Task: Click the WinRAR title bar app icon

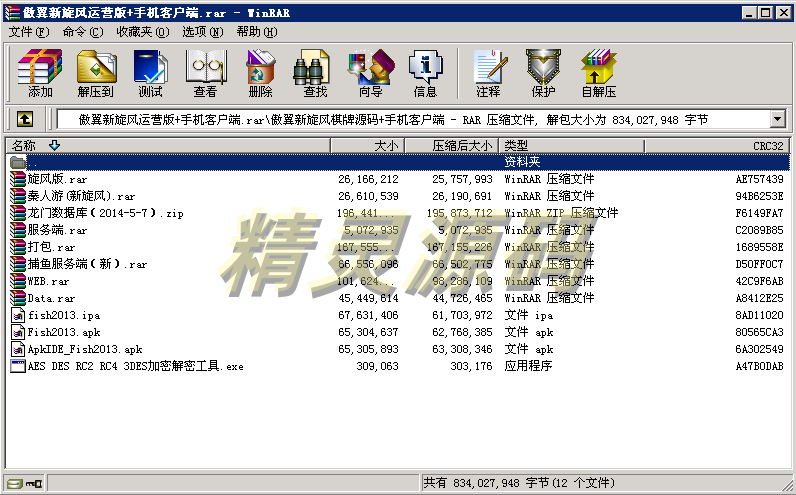Action: click(12, 13)
